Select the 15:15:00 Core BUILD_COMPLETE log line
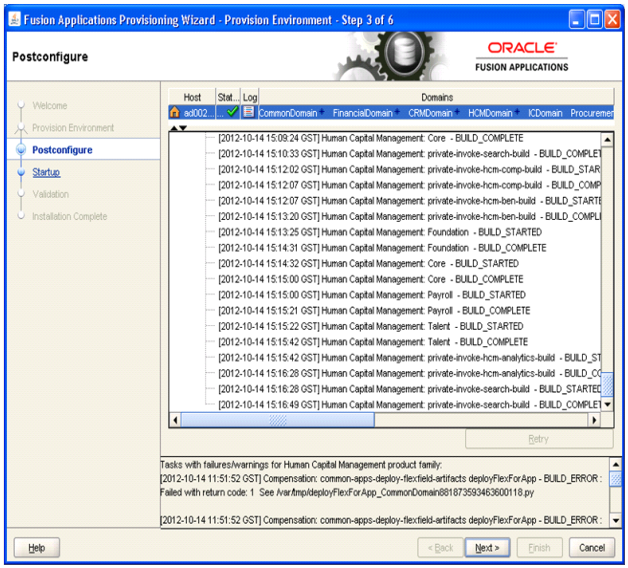628x568 pixels. click(370, 279)
